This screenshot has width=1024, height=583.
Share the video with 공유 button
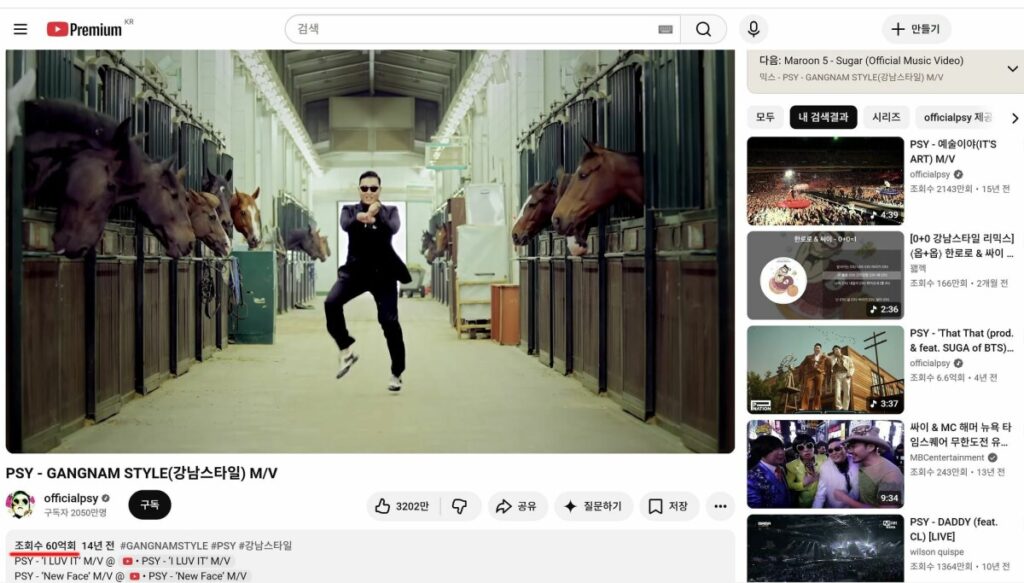click(x=517, y=506)
